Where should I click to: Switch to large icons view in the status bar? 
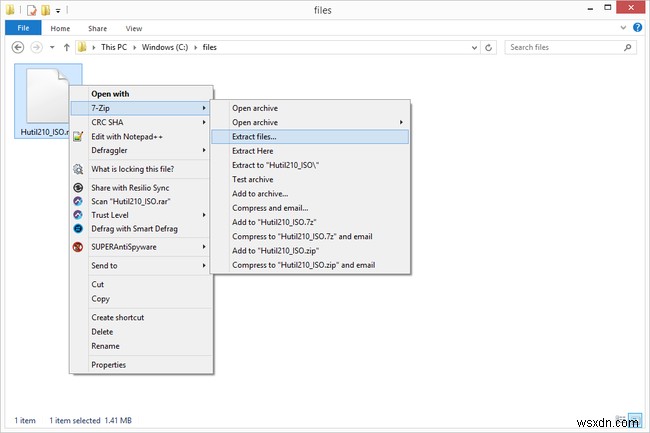[636, 418]
